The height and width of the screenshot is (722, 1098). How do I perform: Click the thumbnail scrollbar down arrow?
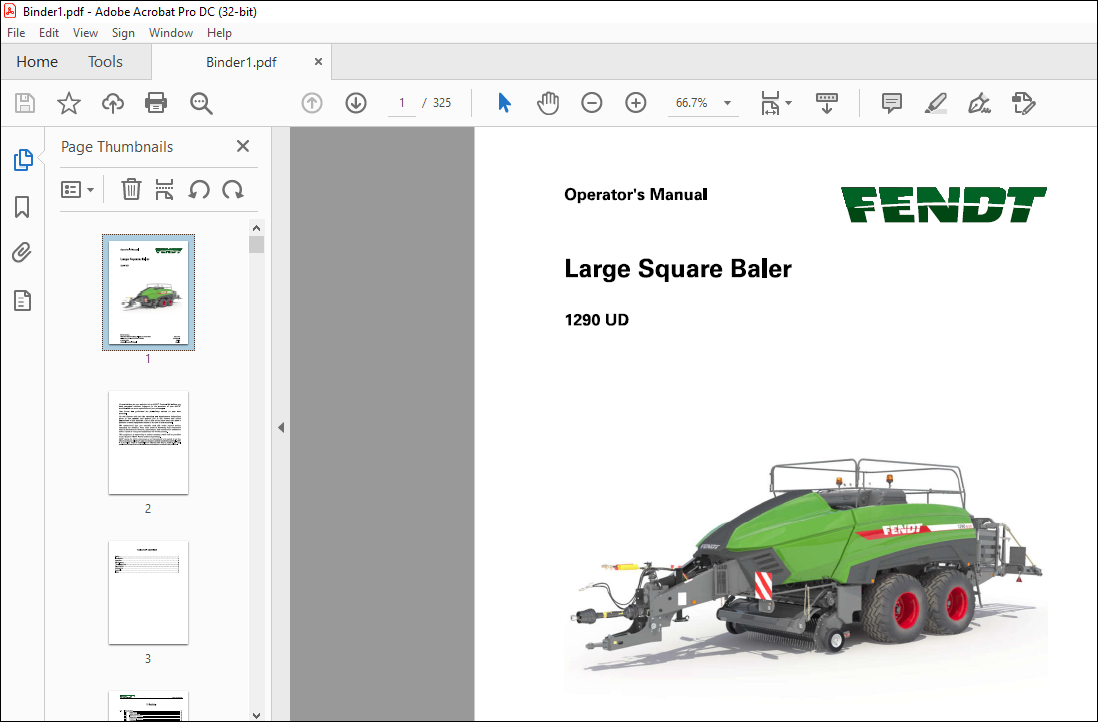point(256,715)
